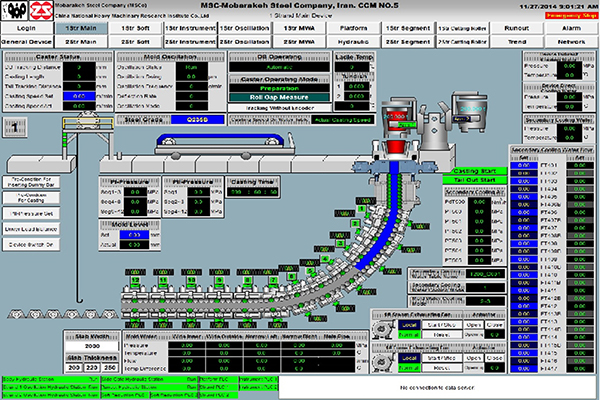Click the 'No connection to data server' message
This screenshot has height=400, width=600.
tap(437, 387)
